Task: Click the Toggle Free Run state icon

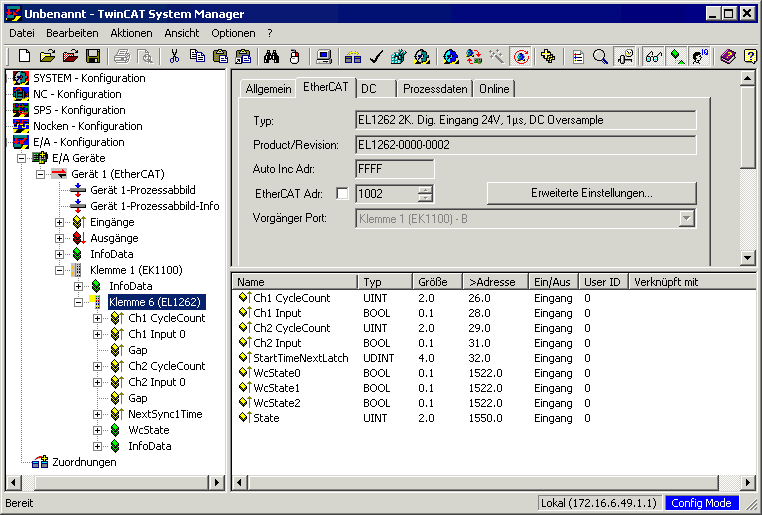Action: tap(521, 57)
